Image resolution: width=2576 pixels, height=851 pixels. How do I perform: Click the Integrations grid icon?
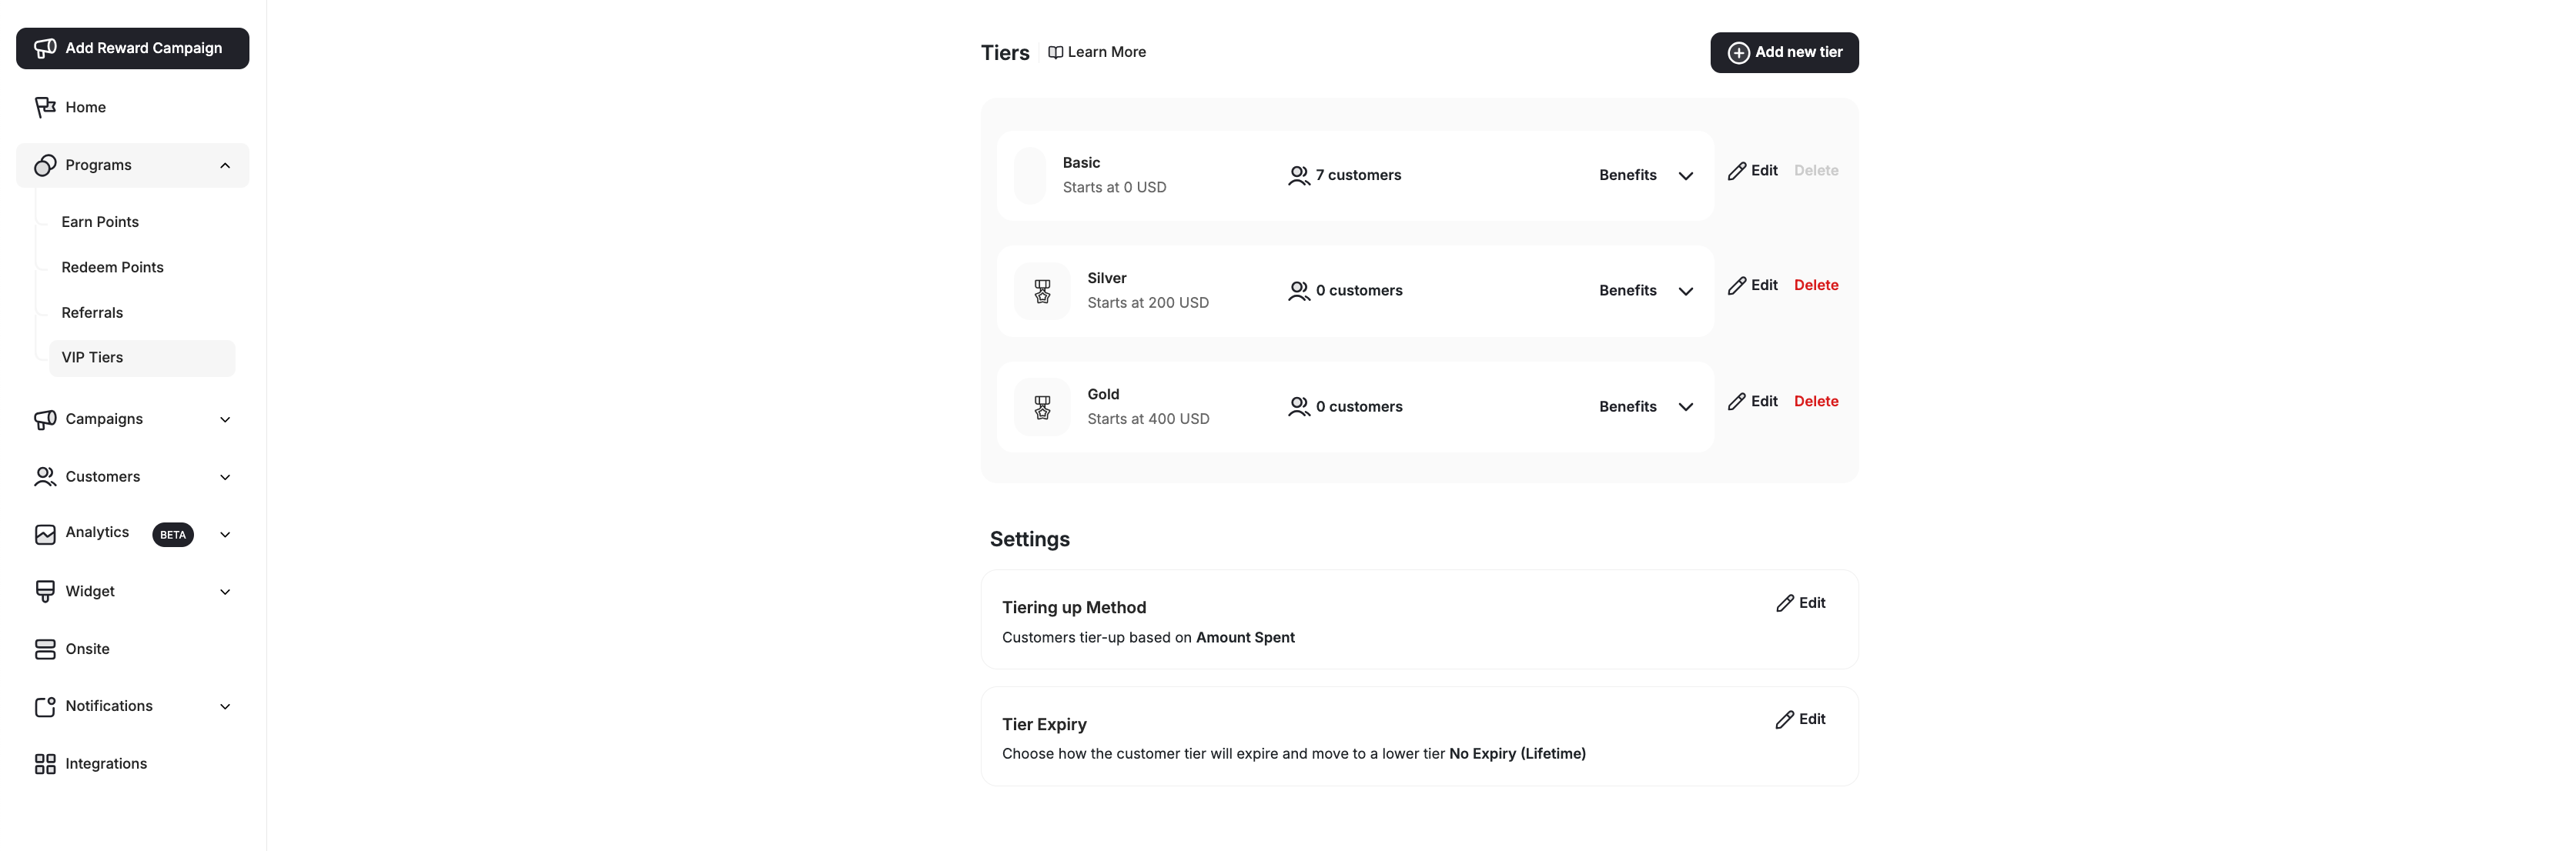click(x=45, y=764)
